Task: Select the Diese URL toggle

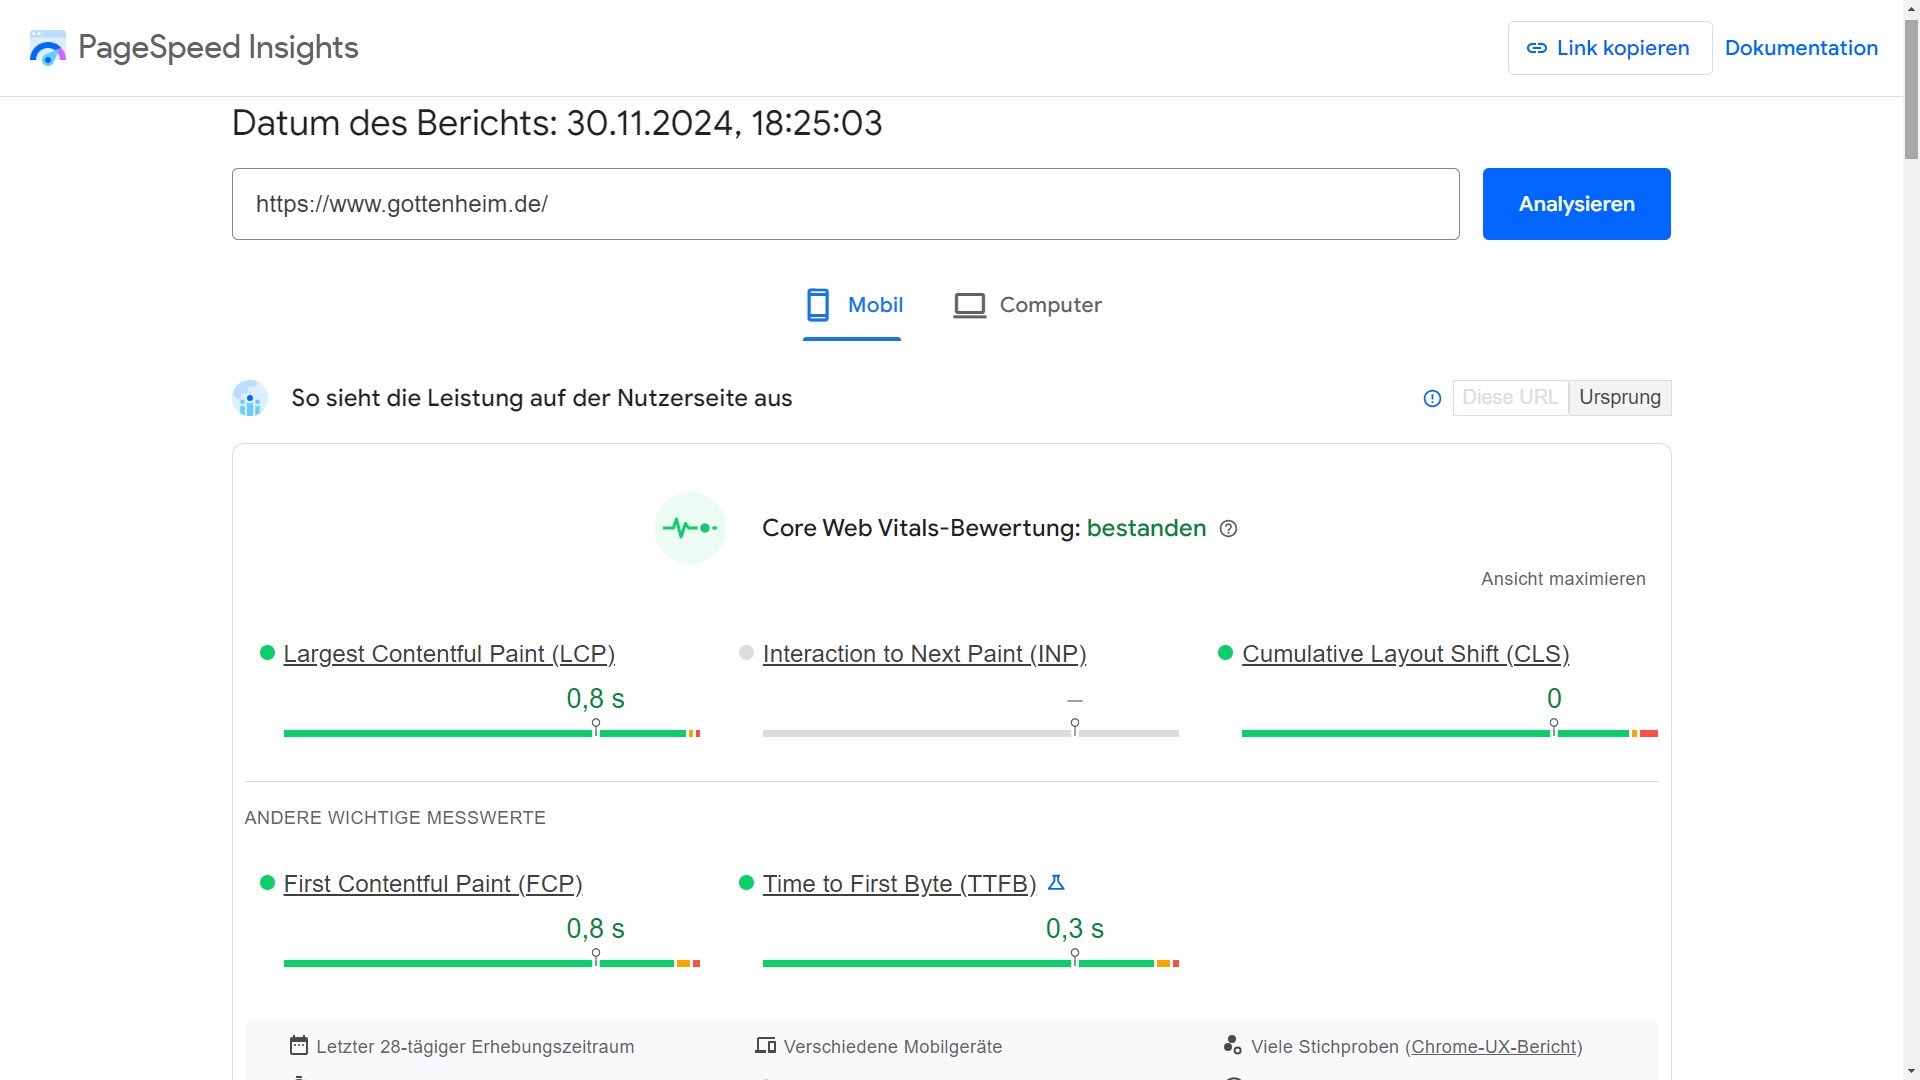Action: click(1510, 398)
